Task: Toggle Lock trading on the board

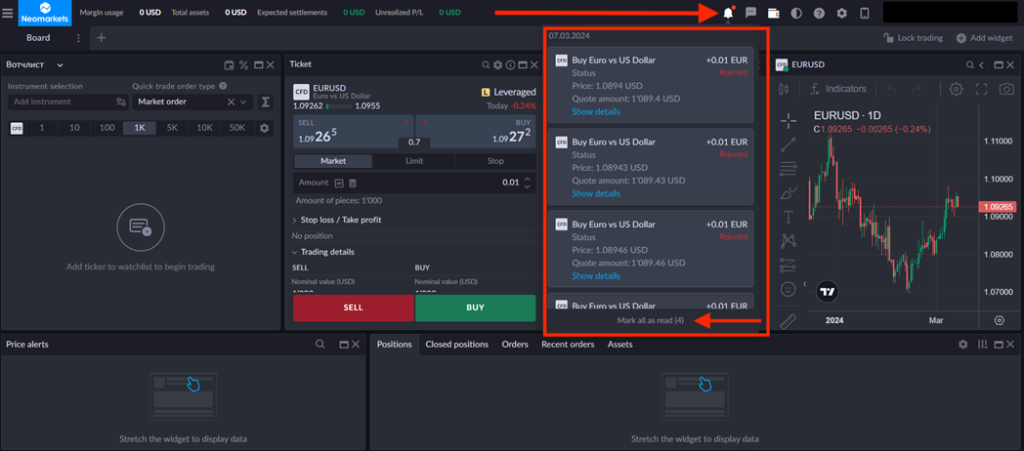Action: tap(913, 38)
